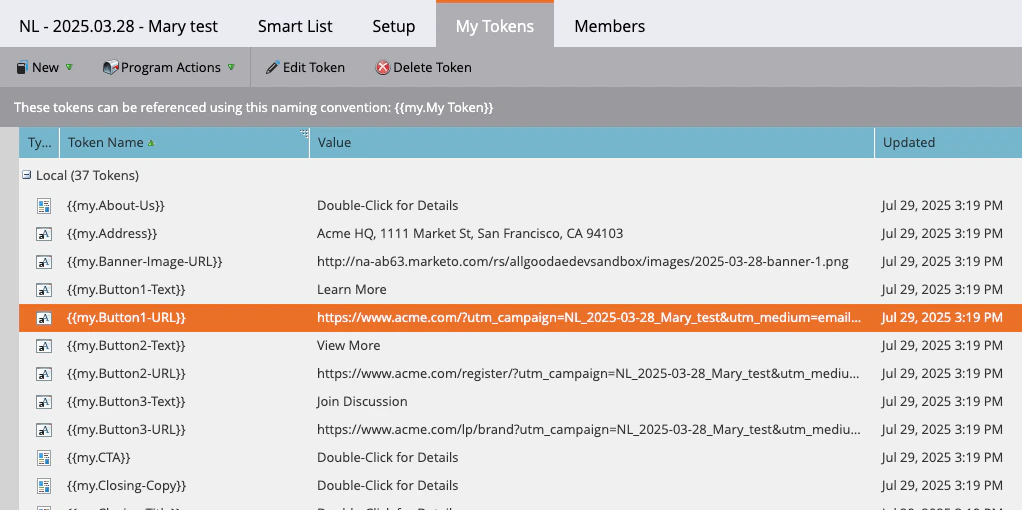This screenshot has height=510, width=1022.
Task: Select the {{my.Closing-Copy}} token name
Action: [x=126, y=486]
